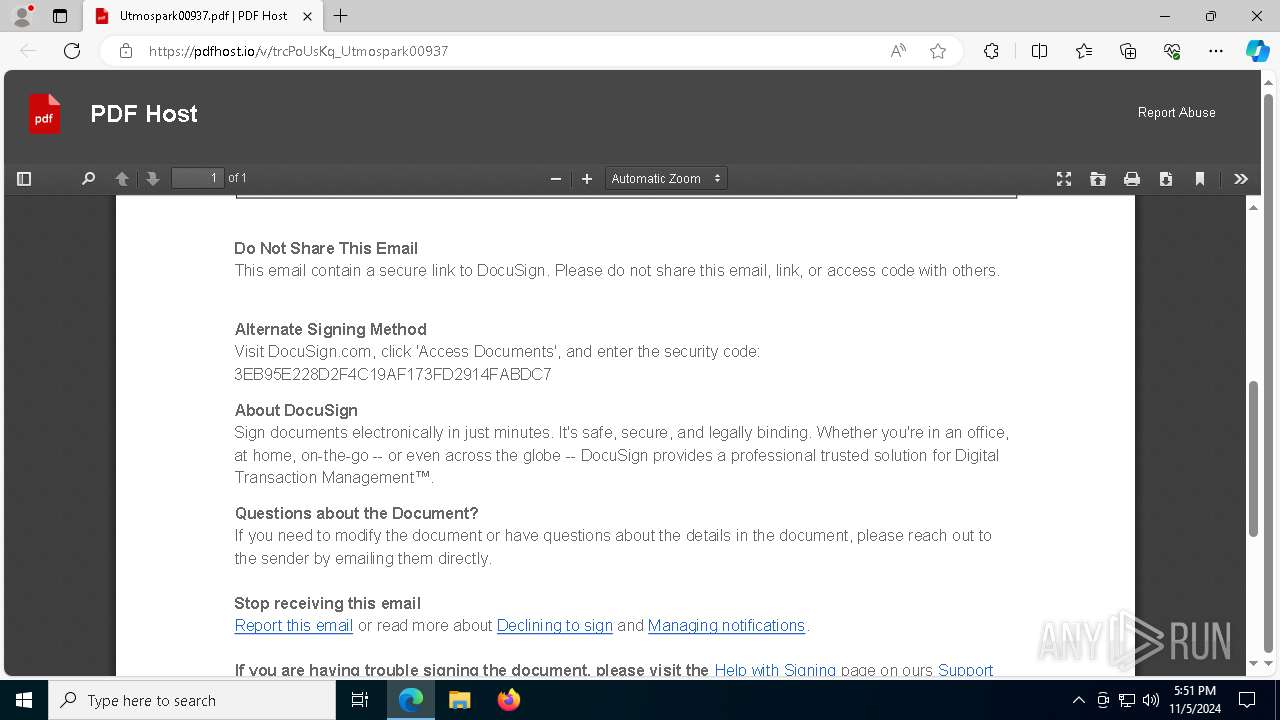Click the page number input field
Viewport: 1280px width, 720px height.
pyautogui.click(x=197, y=178)
